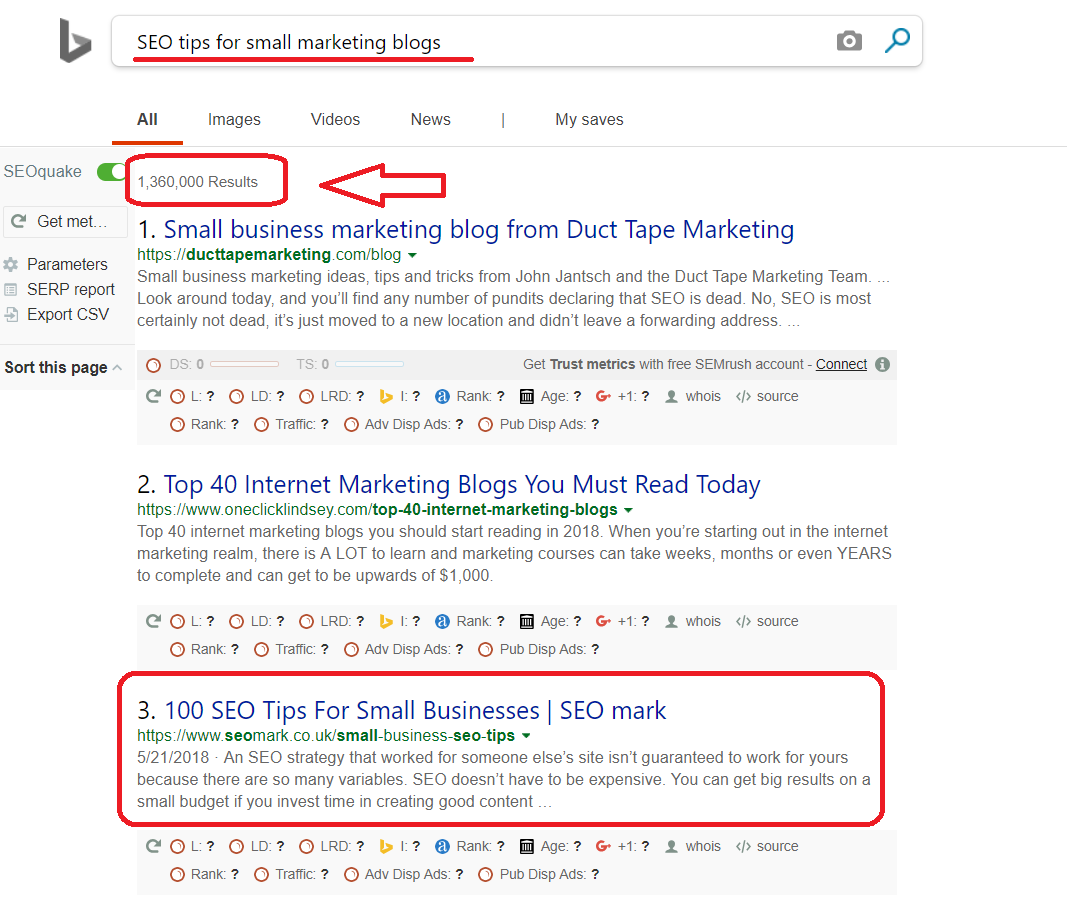The height and width of the screenshot is (905, 1067).
Task: Open Duct Tape Marketing blog result title
Action: (479, 230)
